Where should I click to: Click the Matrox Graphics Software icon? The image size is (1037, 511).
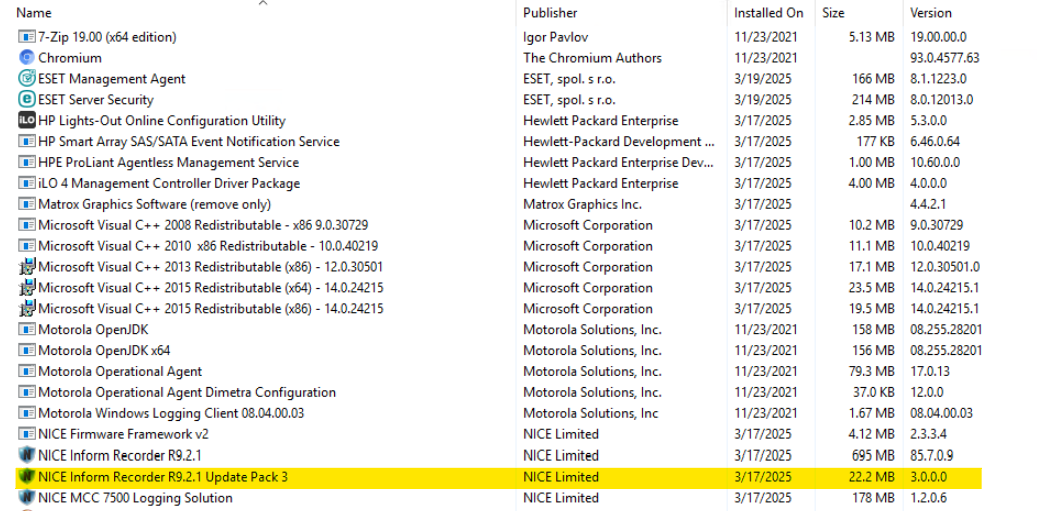pyautogui.click(x=27, y=204)
